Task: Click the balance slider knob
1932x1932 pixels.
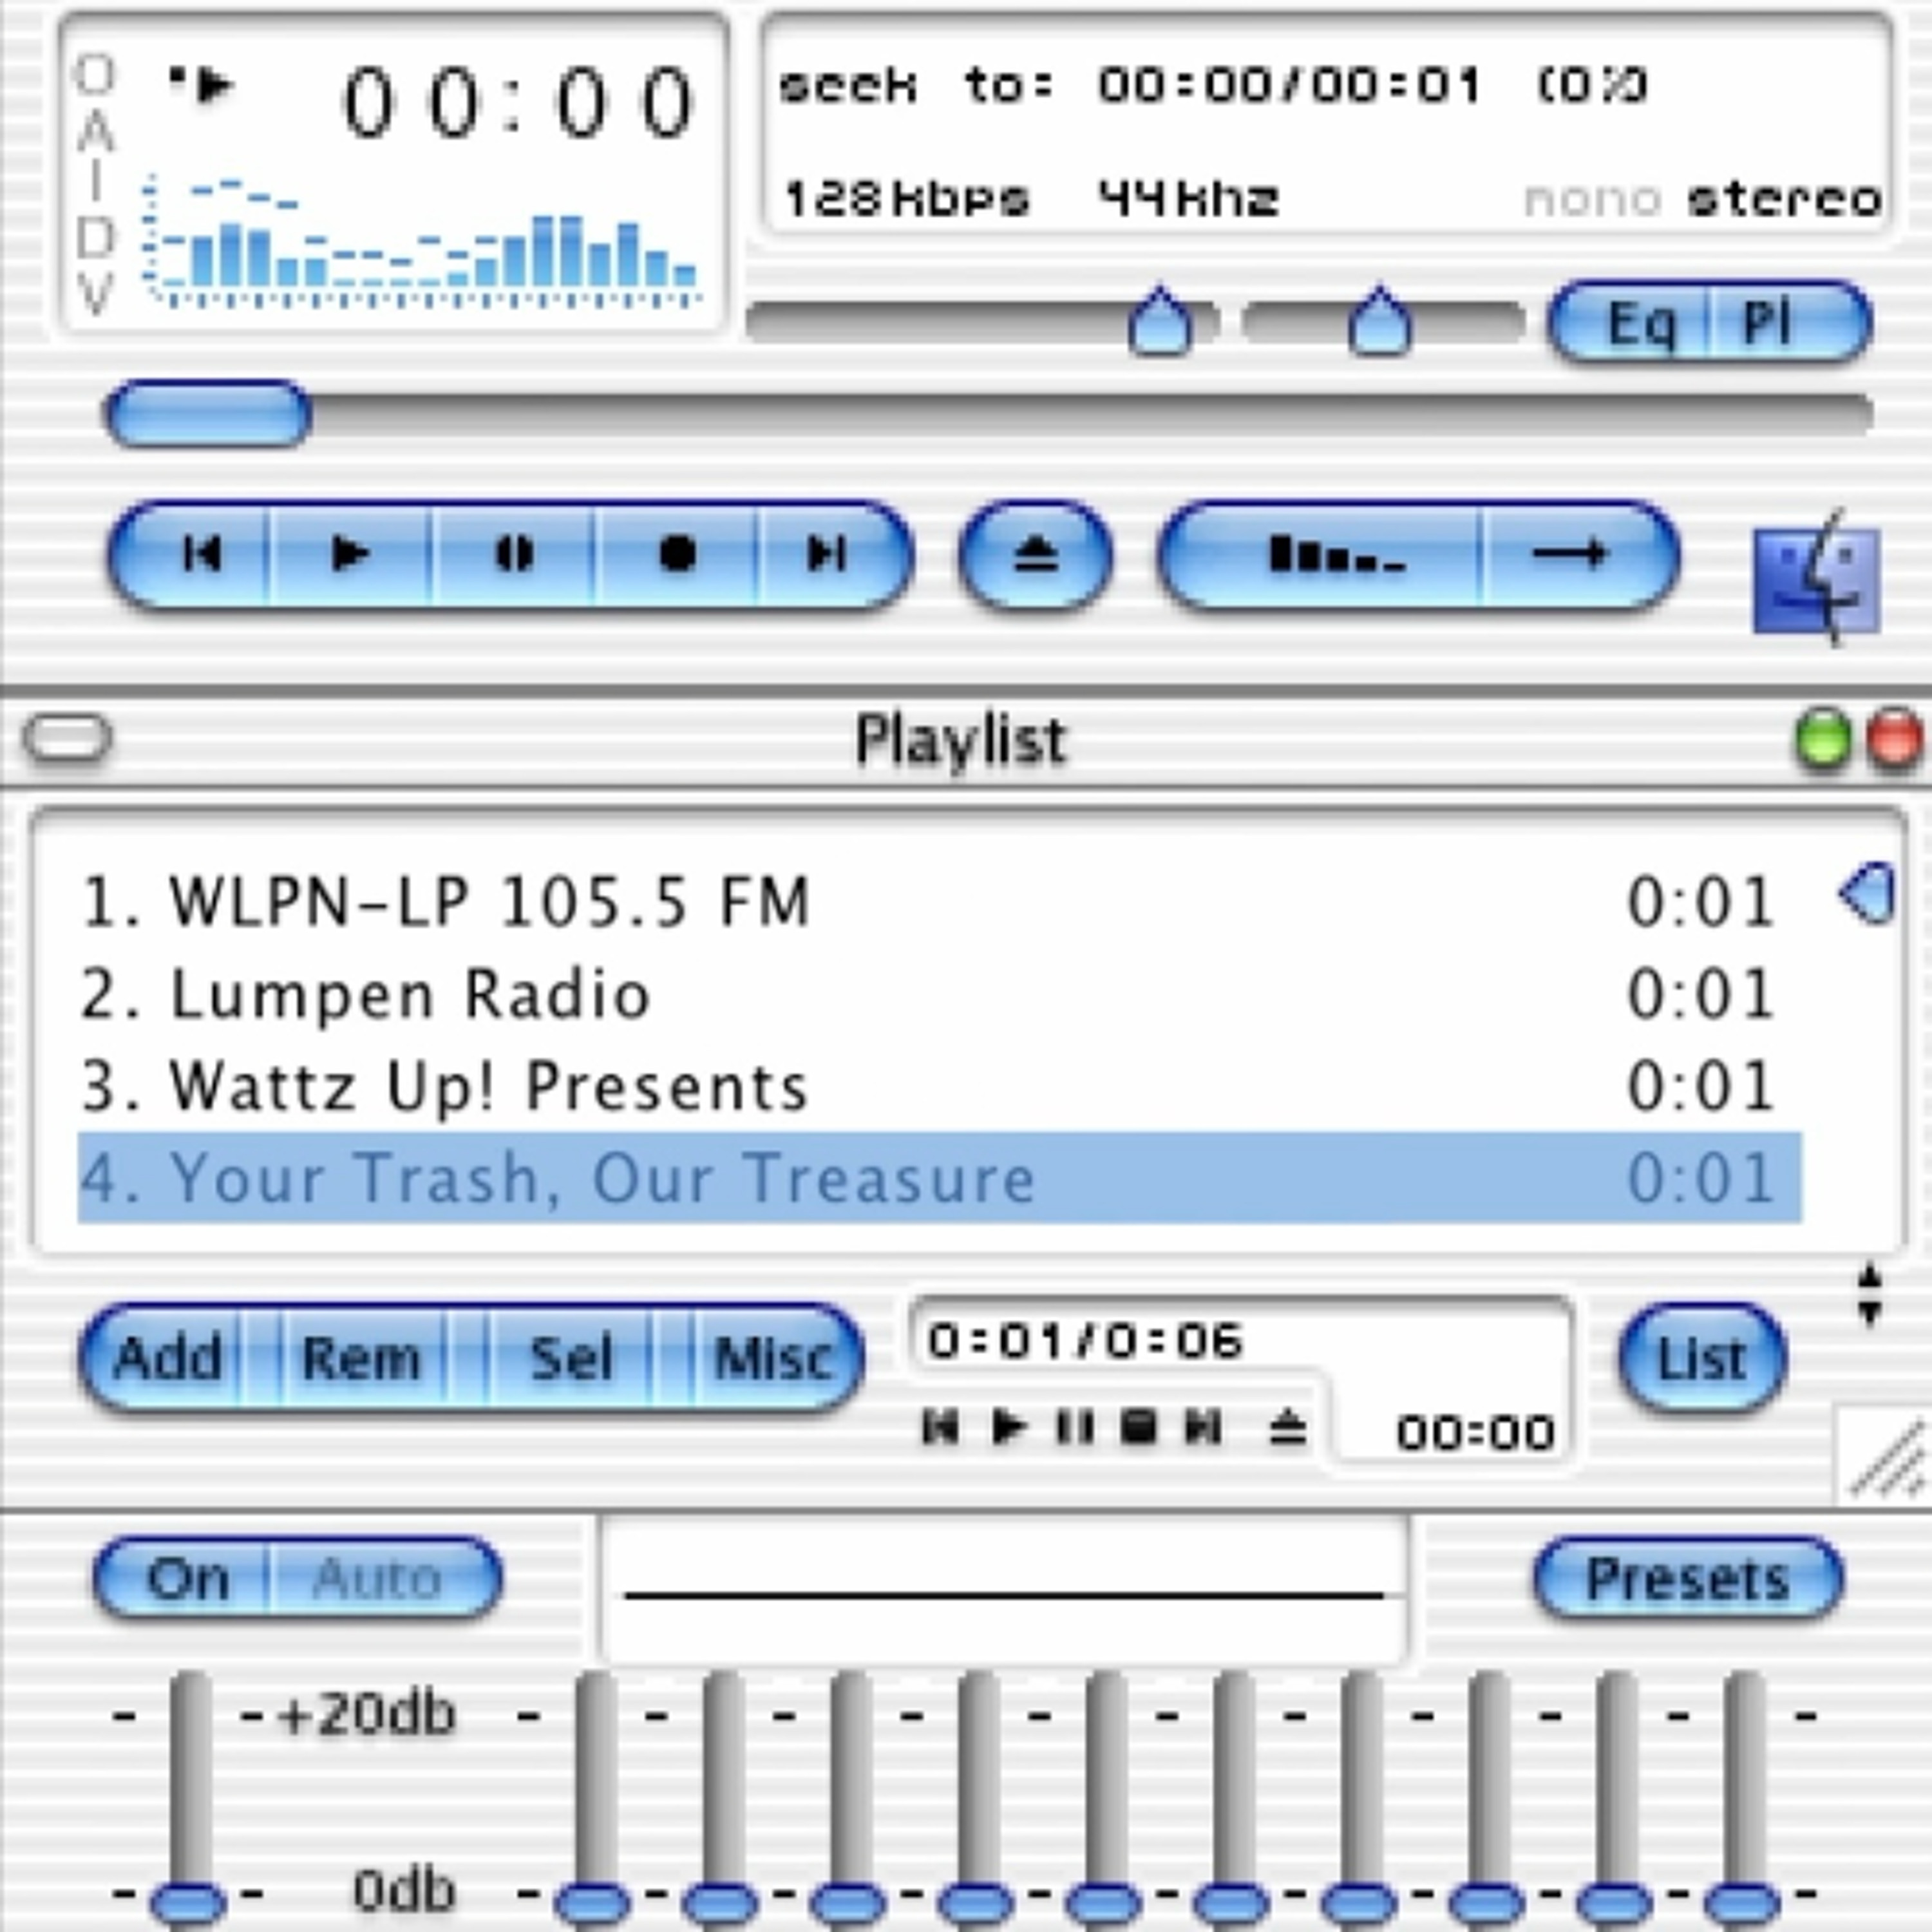Action: coord(1380,321)
